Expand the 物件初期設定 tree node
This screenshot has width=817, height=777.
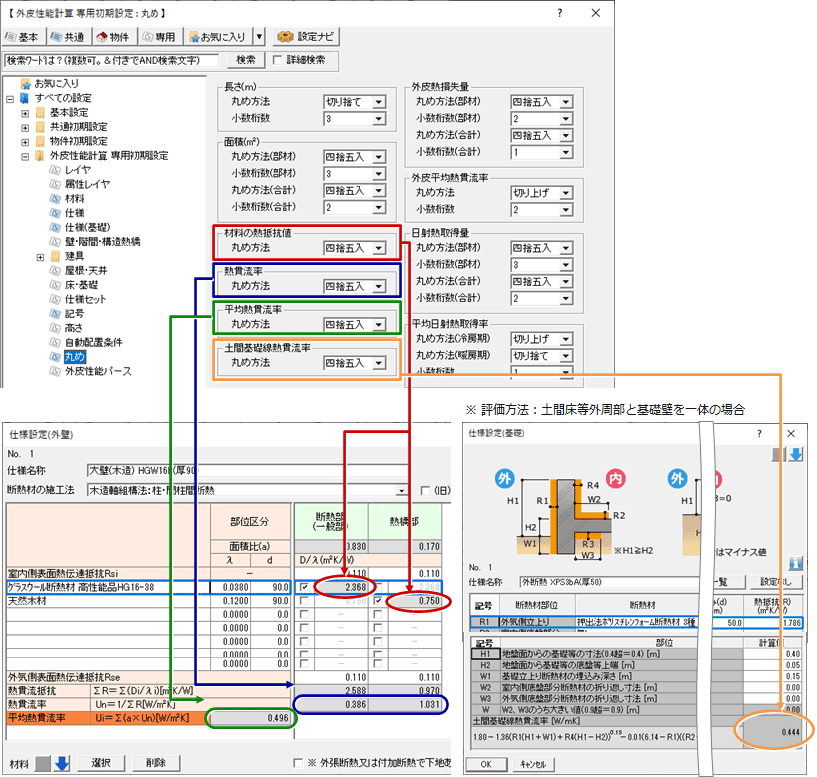[25, 142]
